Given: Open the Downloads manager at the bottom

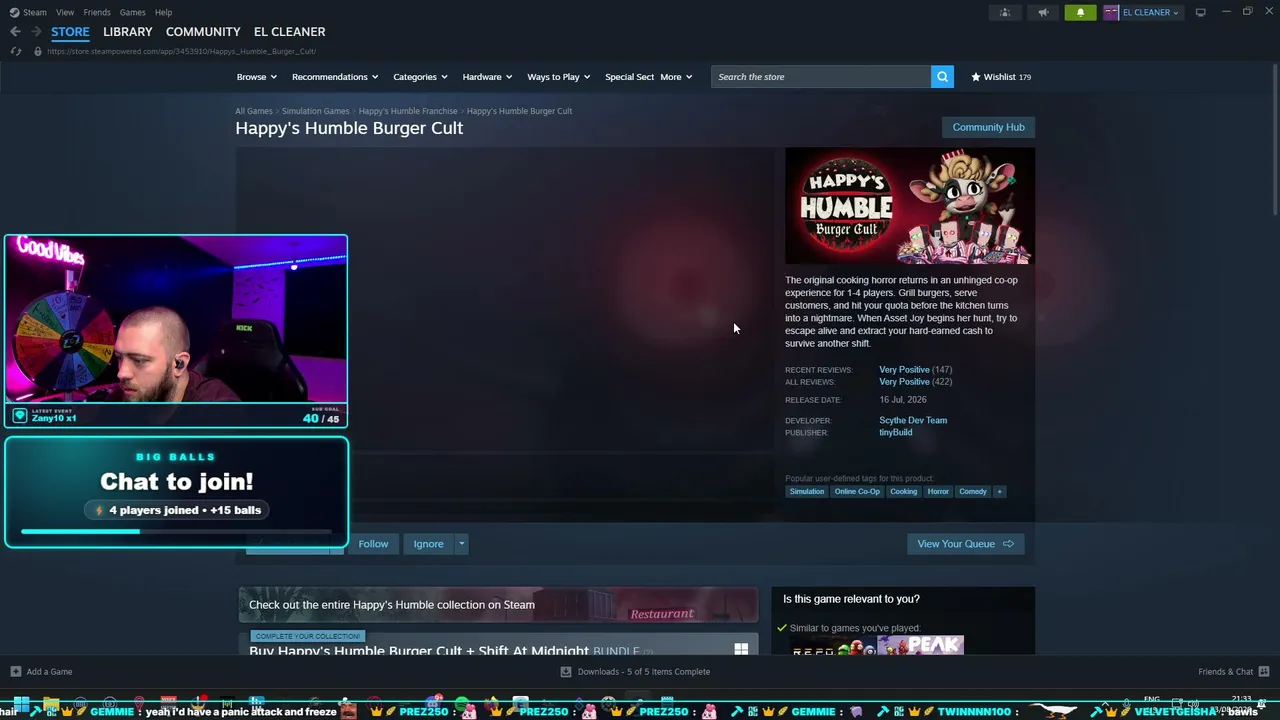Looking at the screenshot, I should (x=635, y=672).
